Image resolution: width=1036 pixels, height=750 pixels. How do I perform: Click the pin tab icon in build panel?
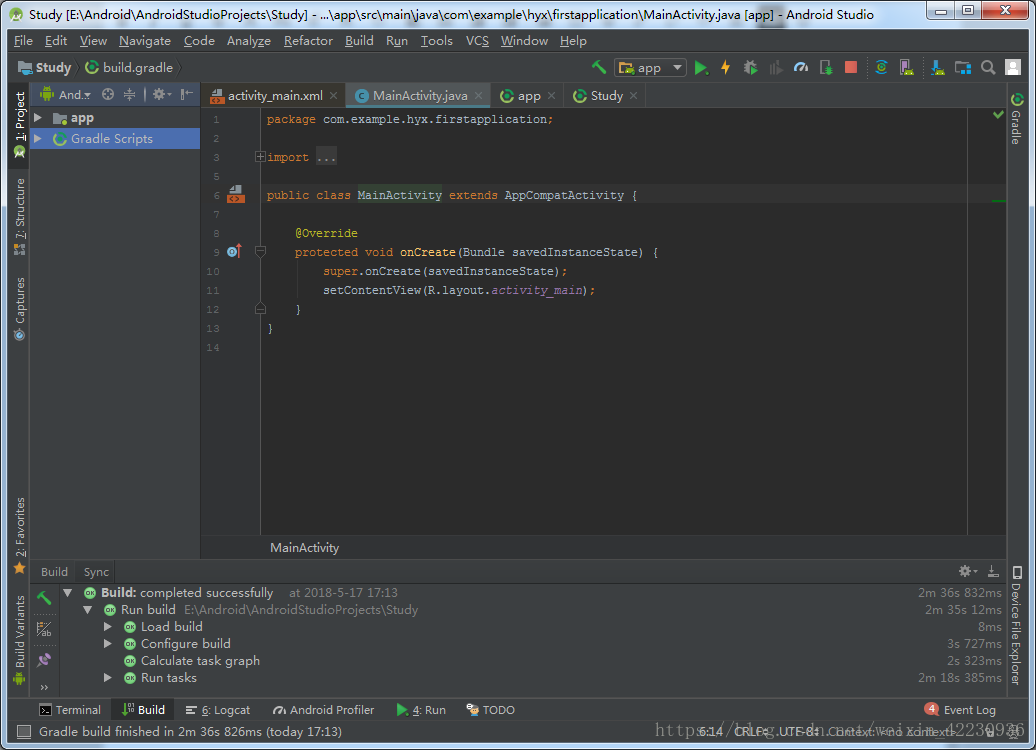[x=44, y=659]
